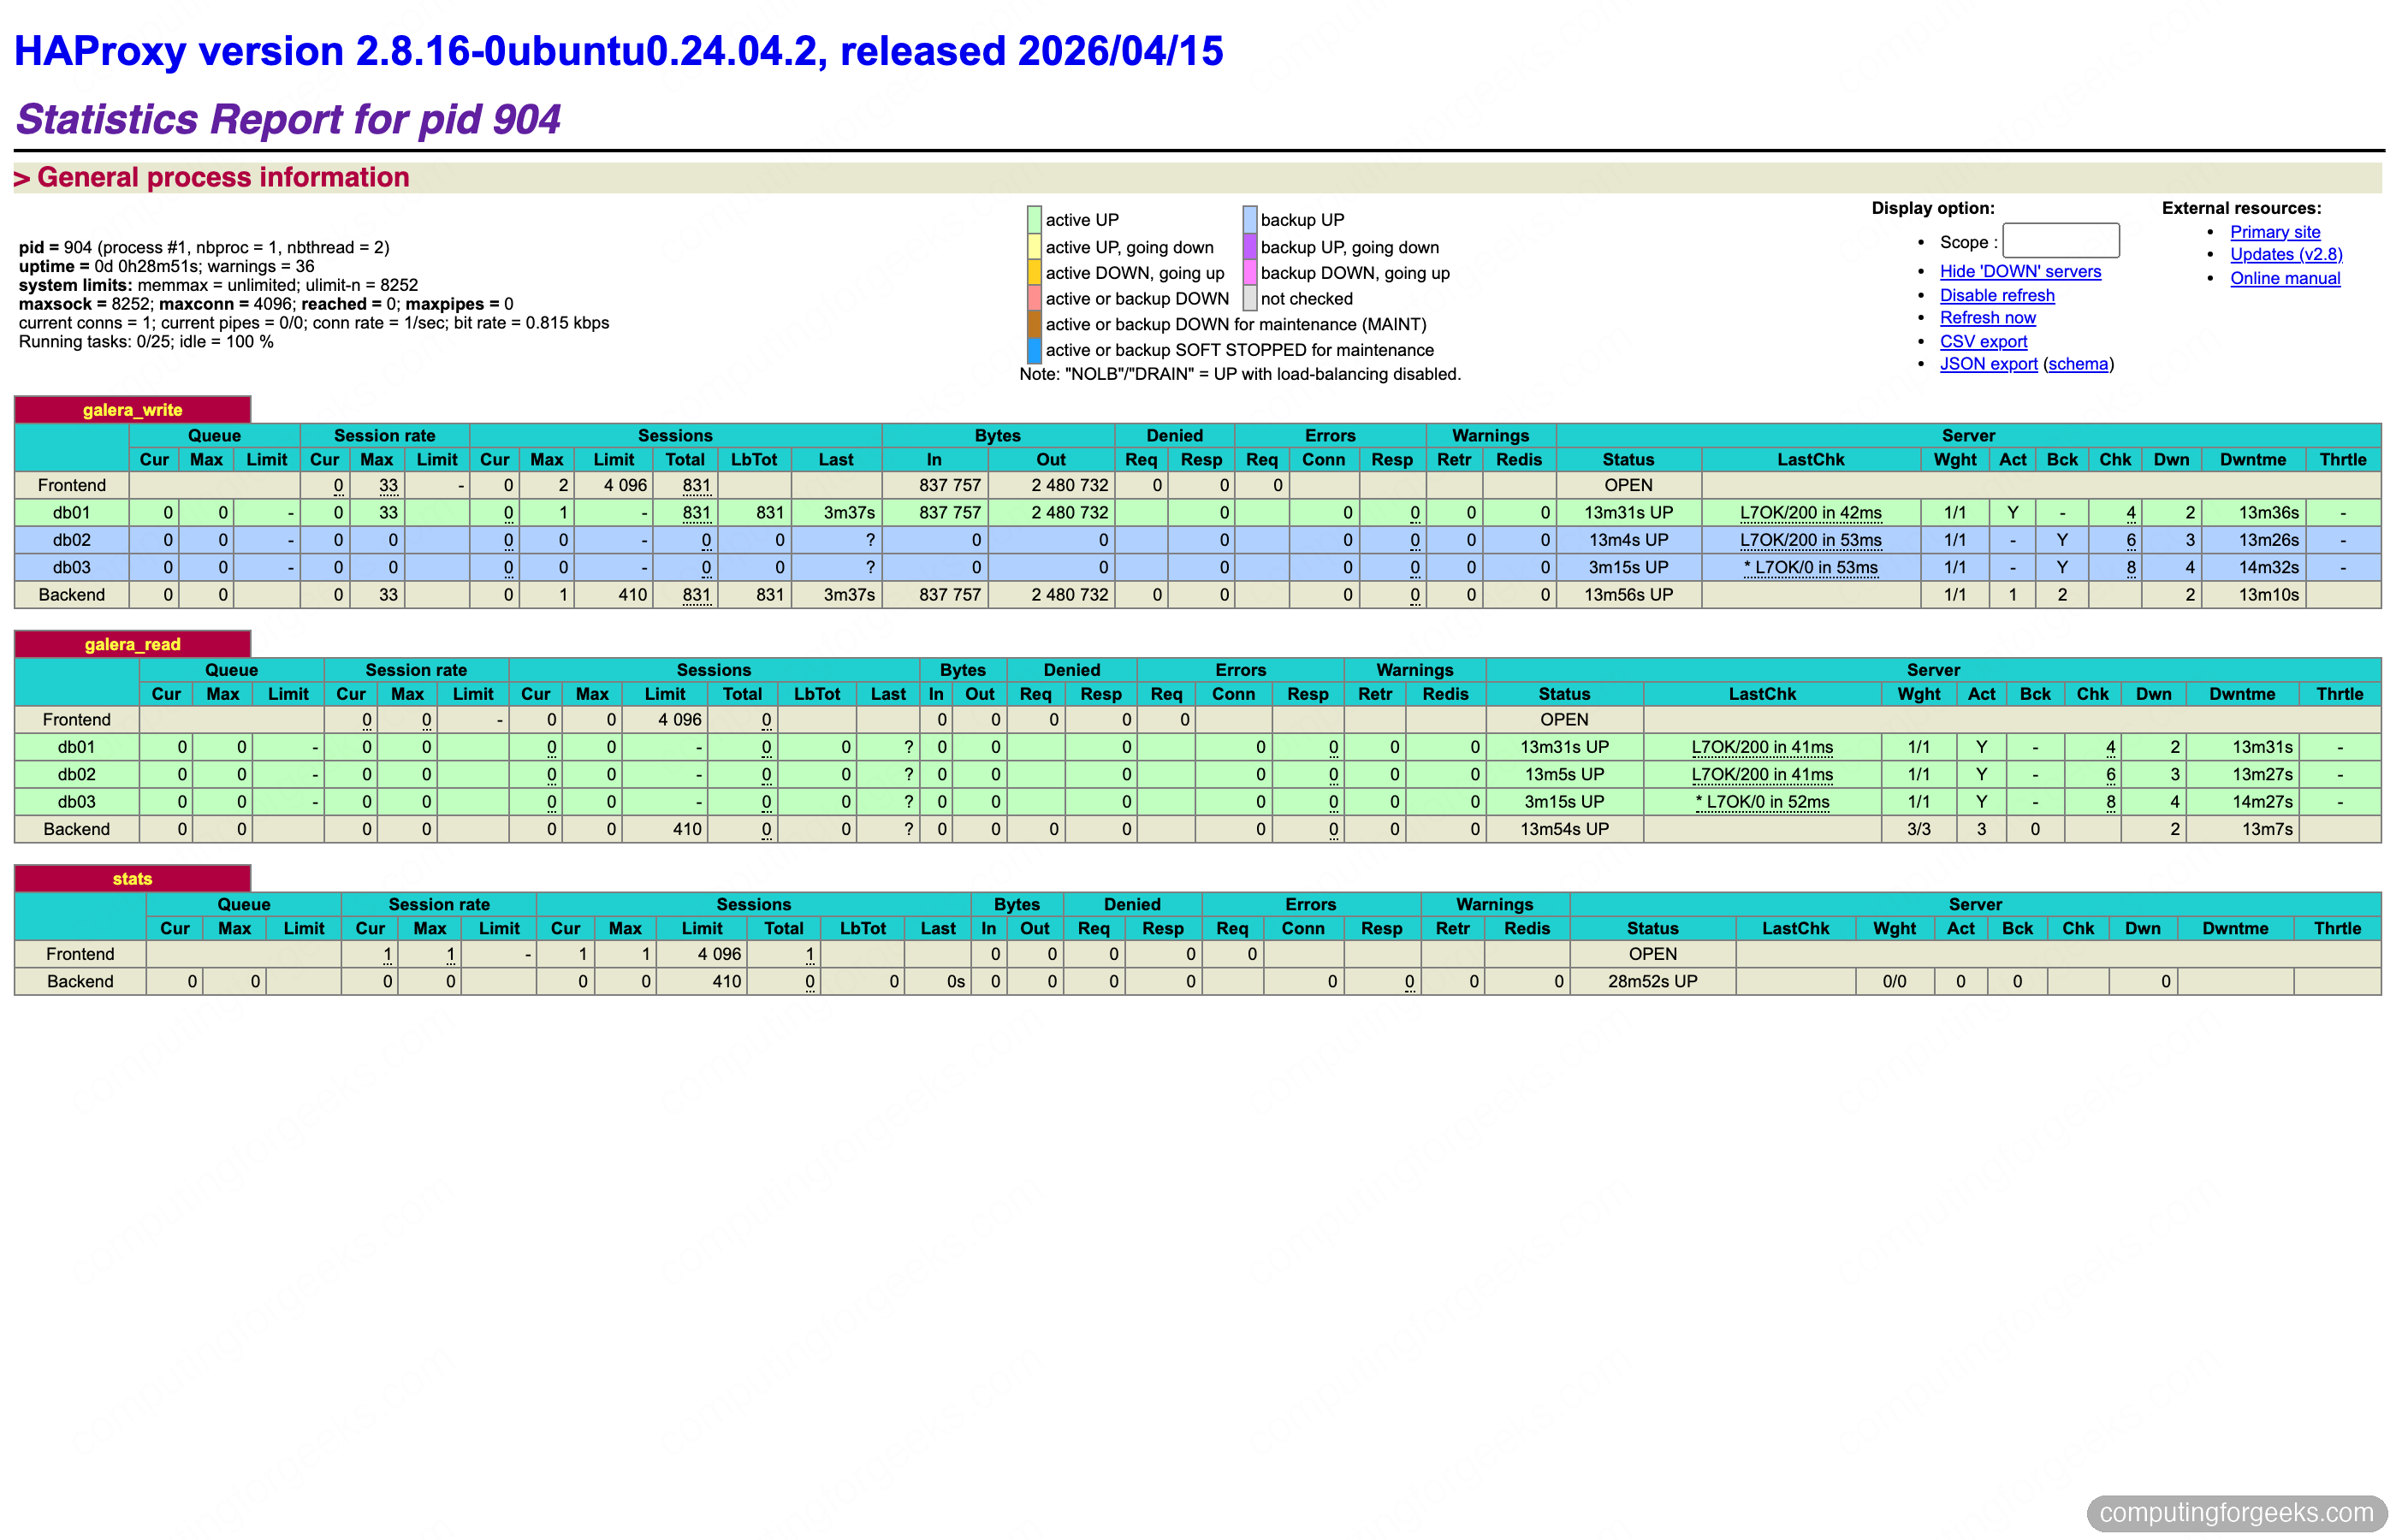
Task: Click '* L7OK/0 in 53ms' LastChk value
Action: pos(1810,567)
